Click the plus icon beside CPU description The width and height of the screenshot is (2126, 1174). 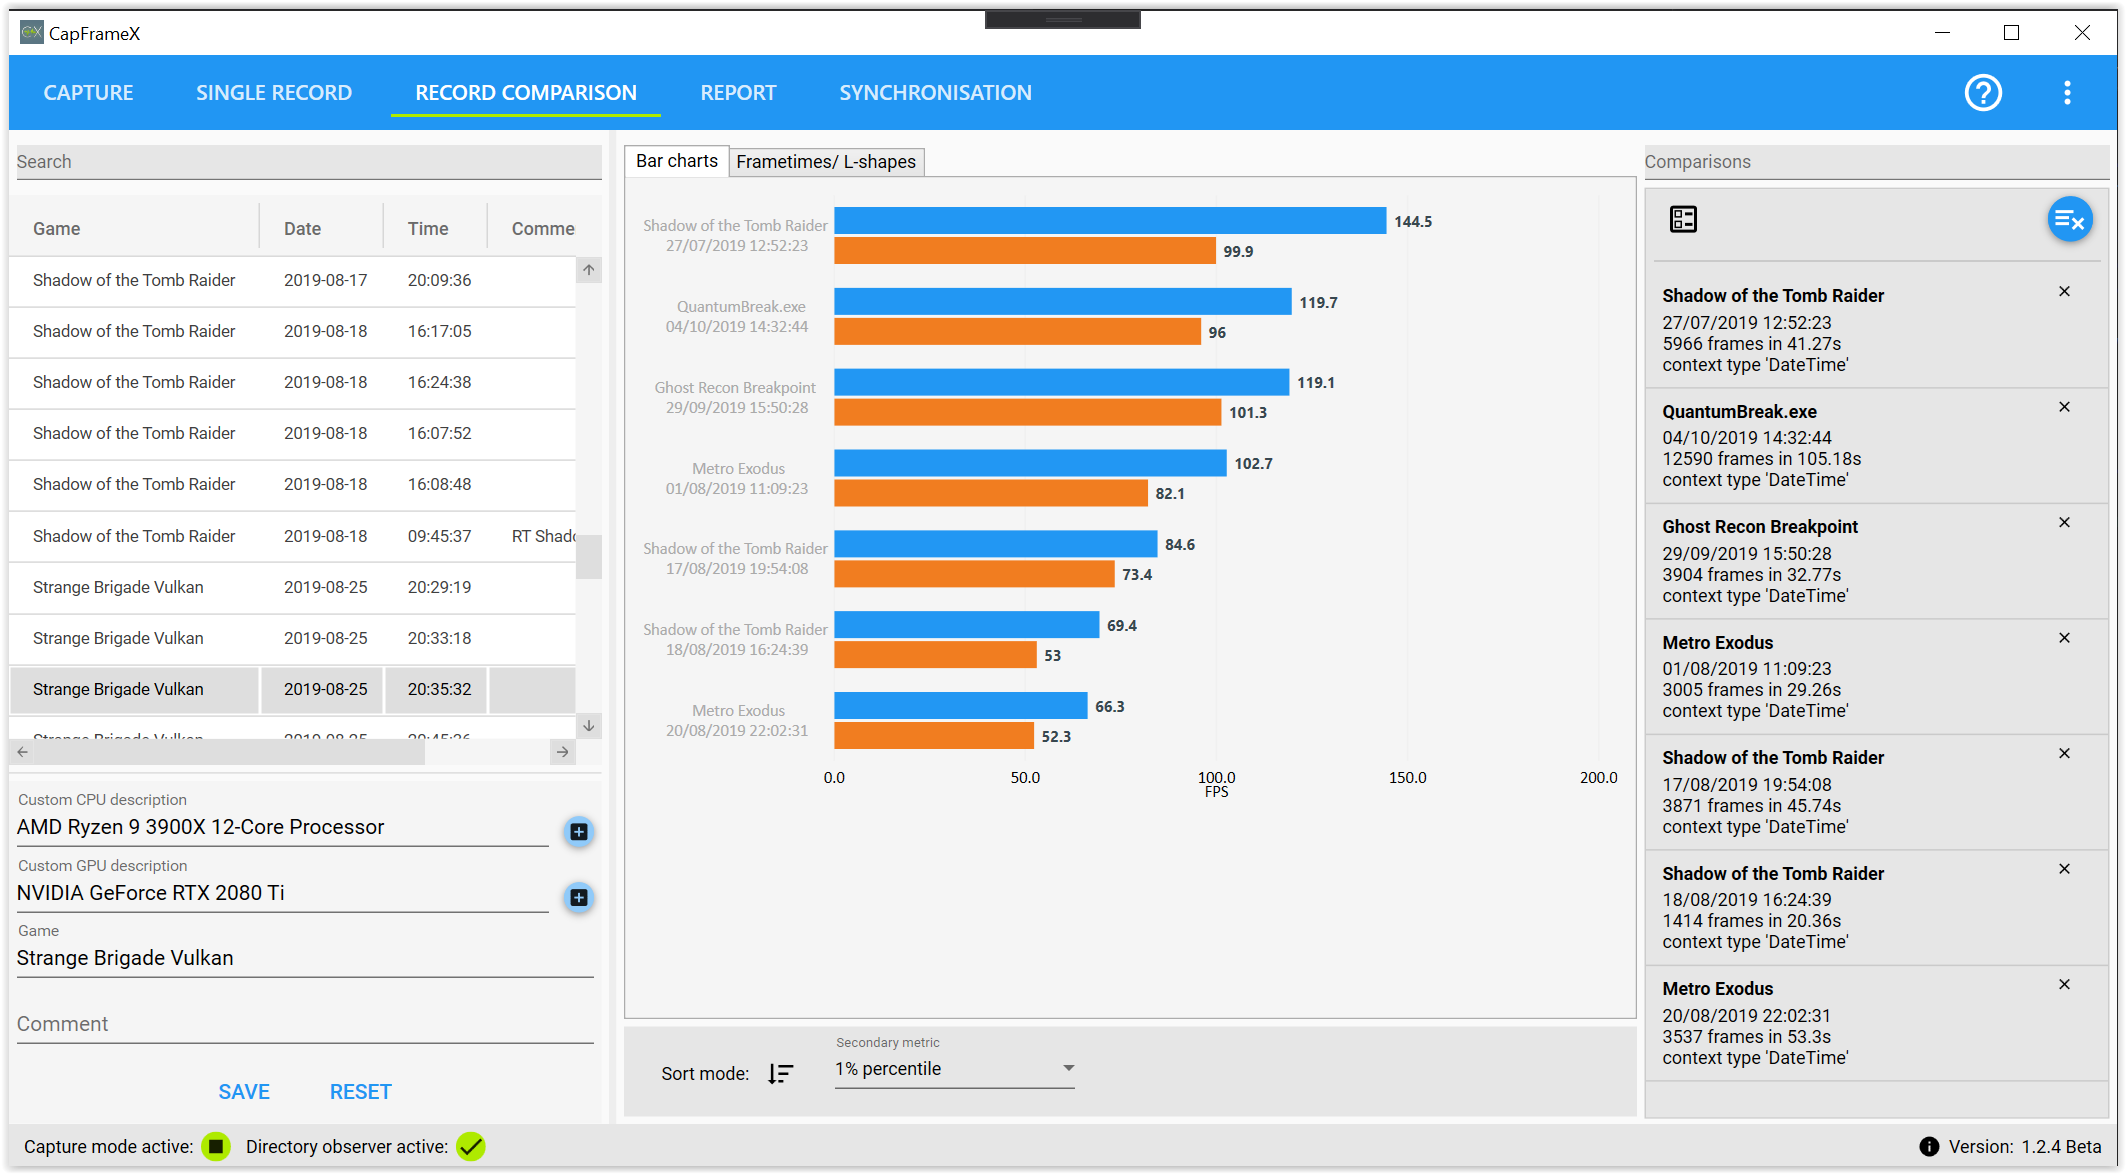click(578, 832)
